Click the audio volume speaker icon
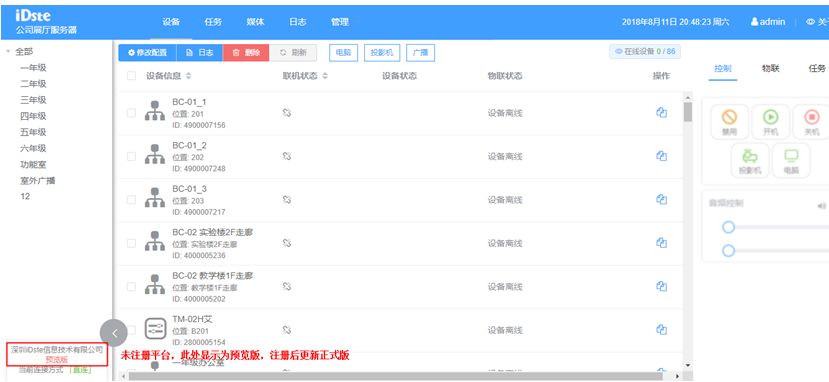 click(x=821, y=206)
